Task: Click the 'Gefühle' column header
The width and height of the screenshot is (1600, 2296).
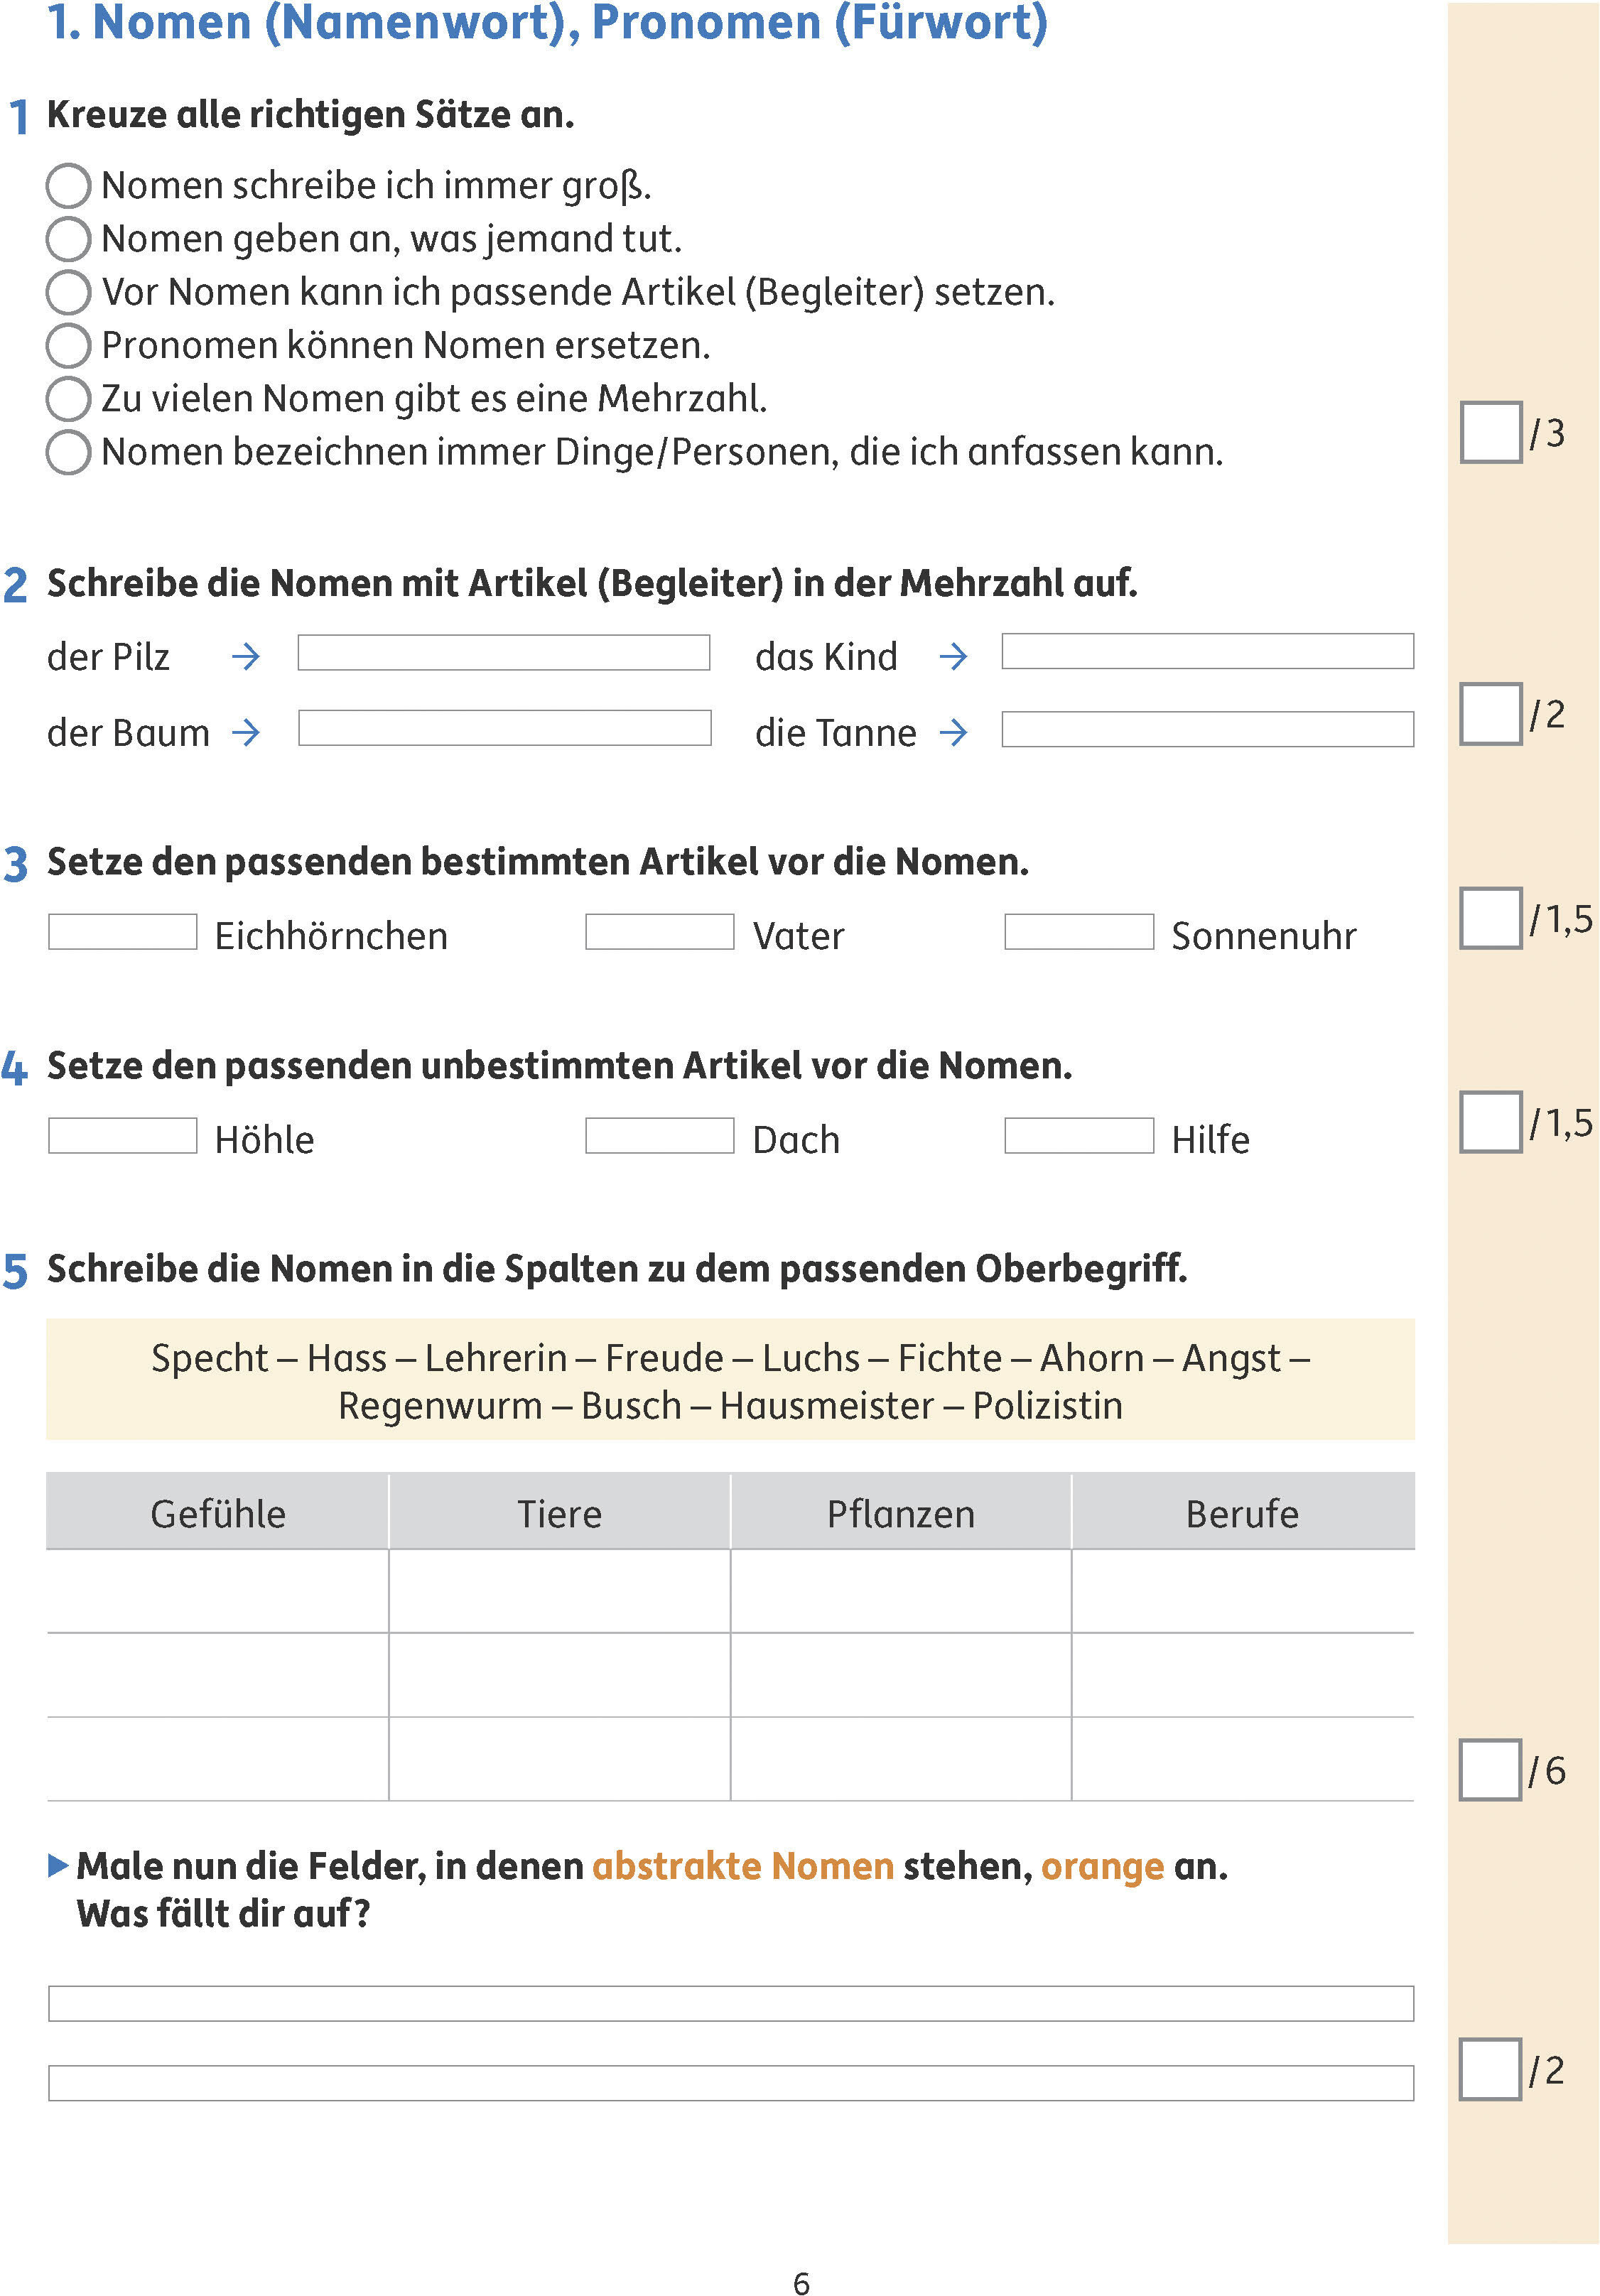Action: [218, 1512]
